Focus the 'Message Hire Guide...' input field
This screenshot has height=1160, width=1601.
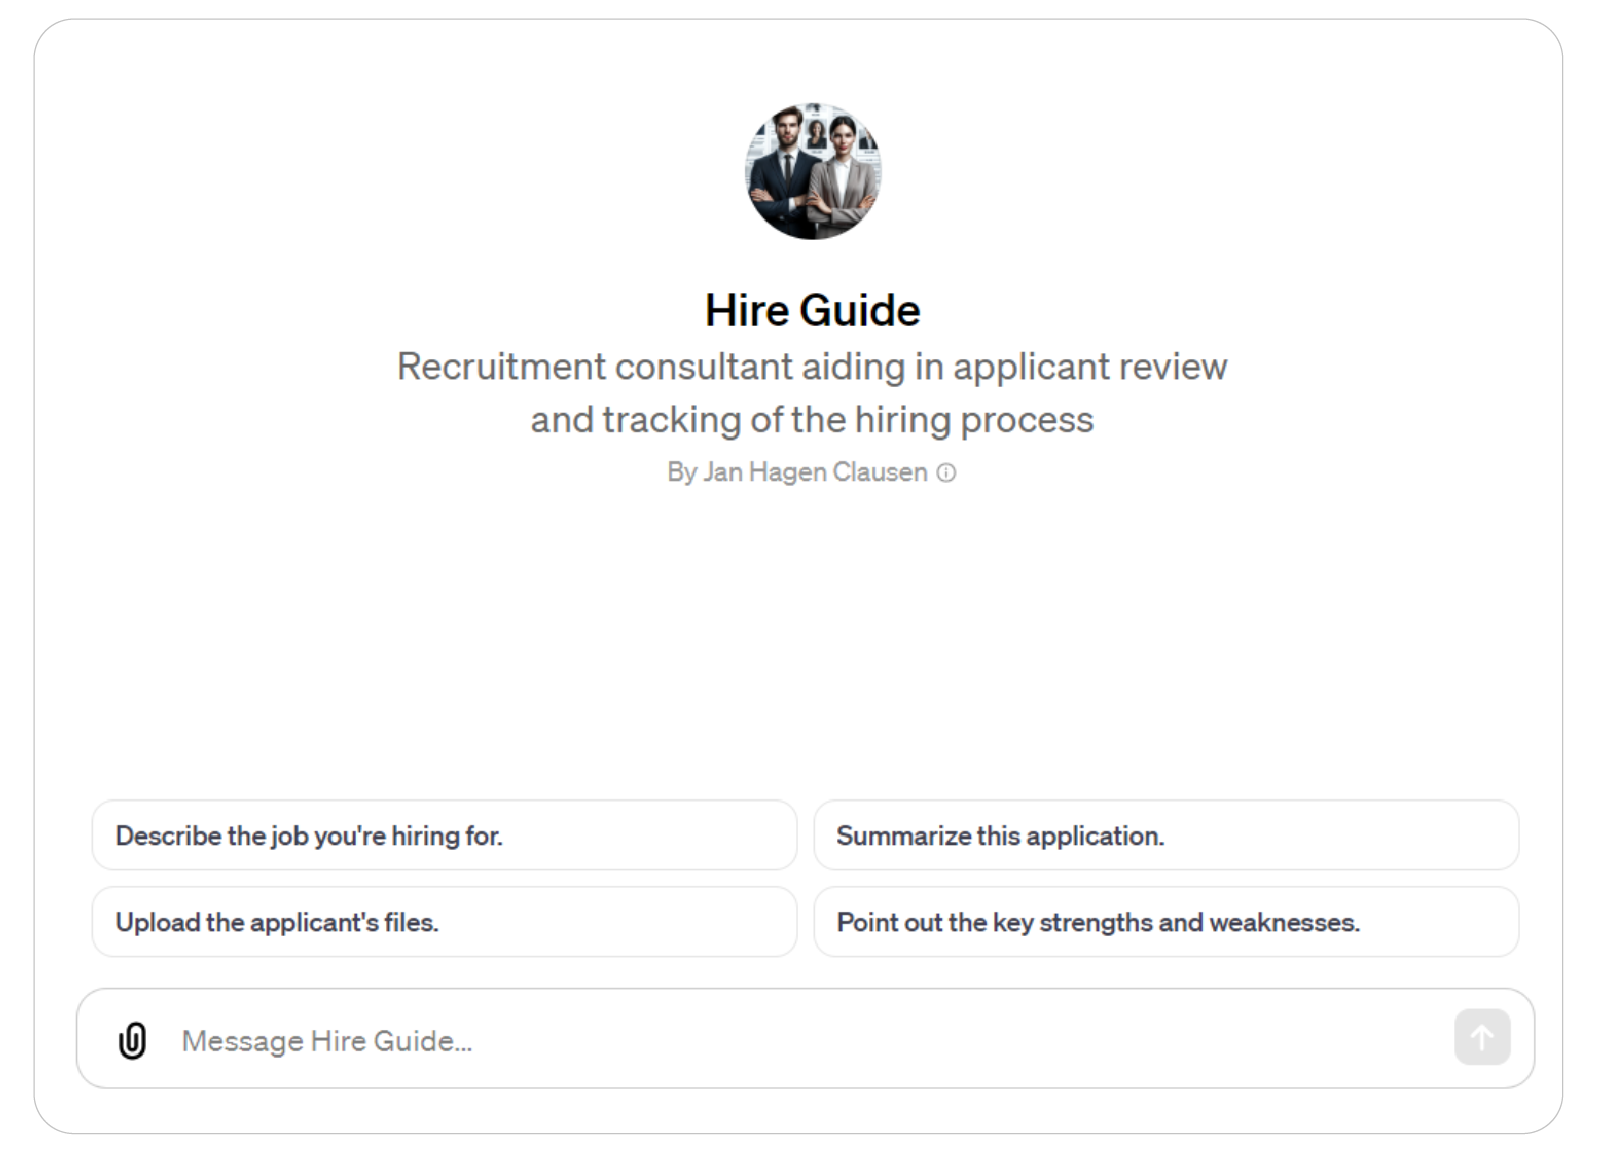pyautogui.click(x=805, y=1040)
